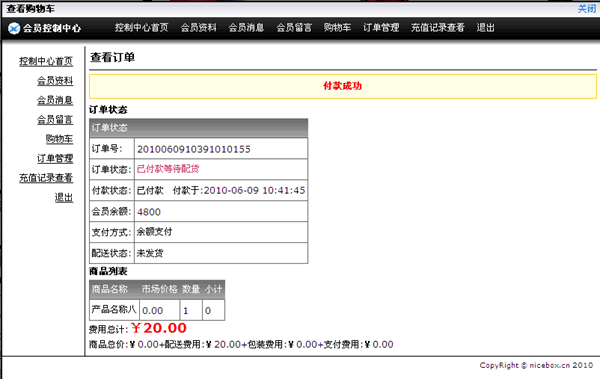This screenshot has width=601, height=380.
Task: Click the 商品名称 column header
Action: tap(110, 289)
